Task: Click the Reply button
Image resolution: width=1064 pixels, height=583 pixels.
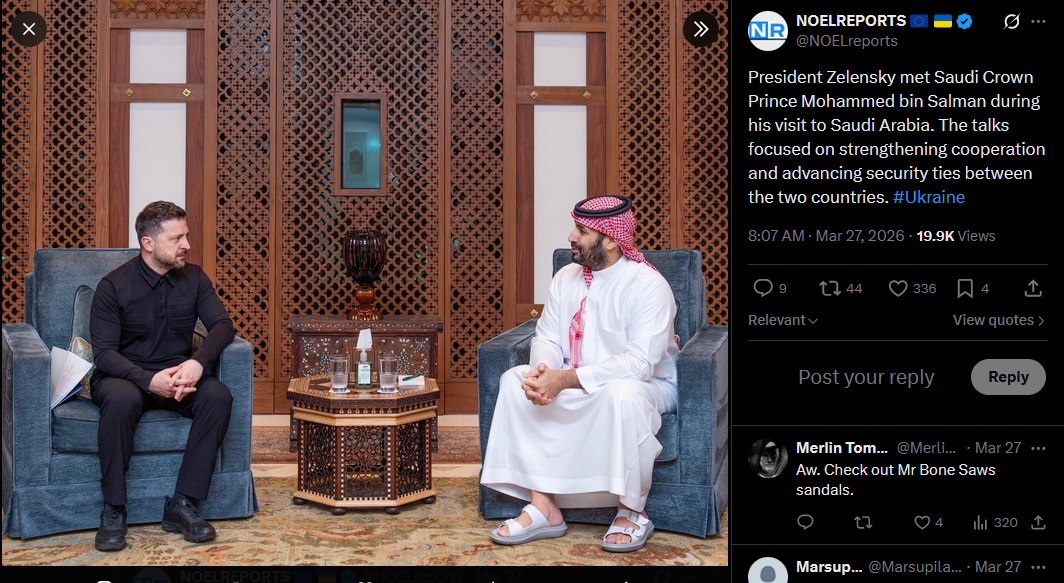Action: tap(1008, 377)
